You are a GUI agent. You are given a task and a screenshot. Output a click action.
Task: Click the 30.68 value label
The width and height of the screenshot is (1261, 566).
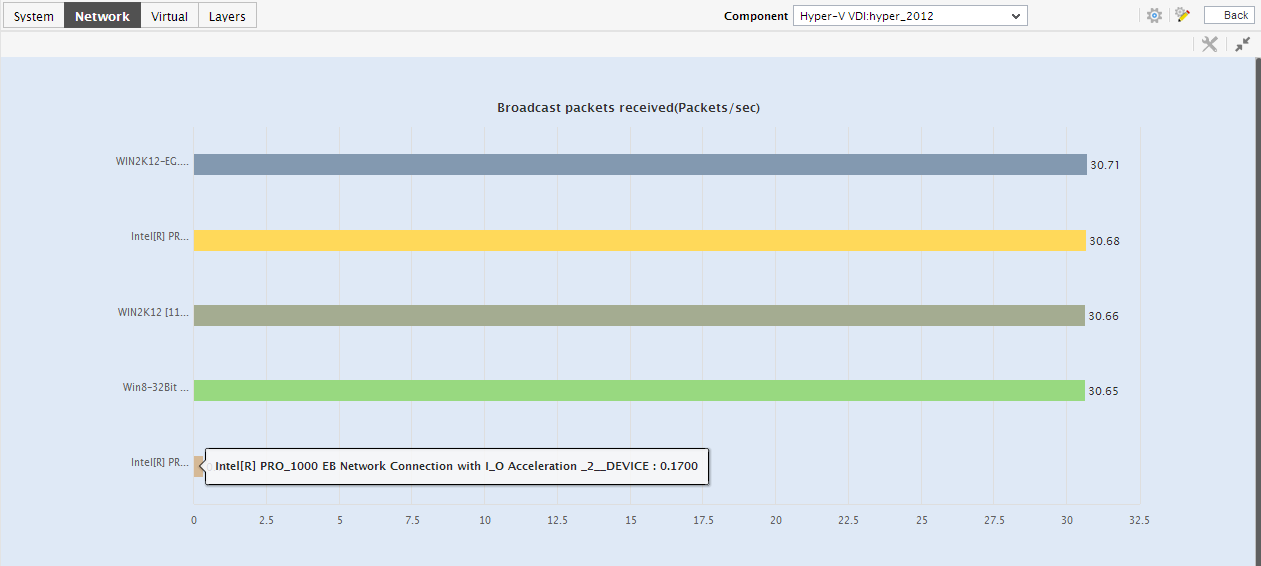pos(1104,241)
